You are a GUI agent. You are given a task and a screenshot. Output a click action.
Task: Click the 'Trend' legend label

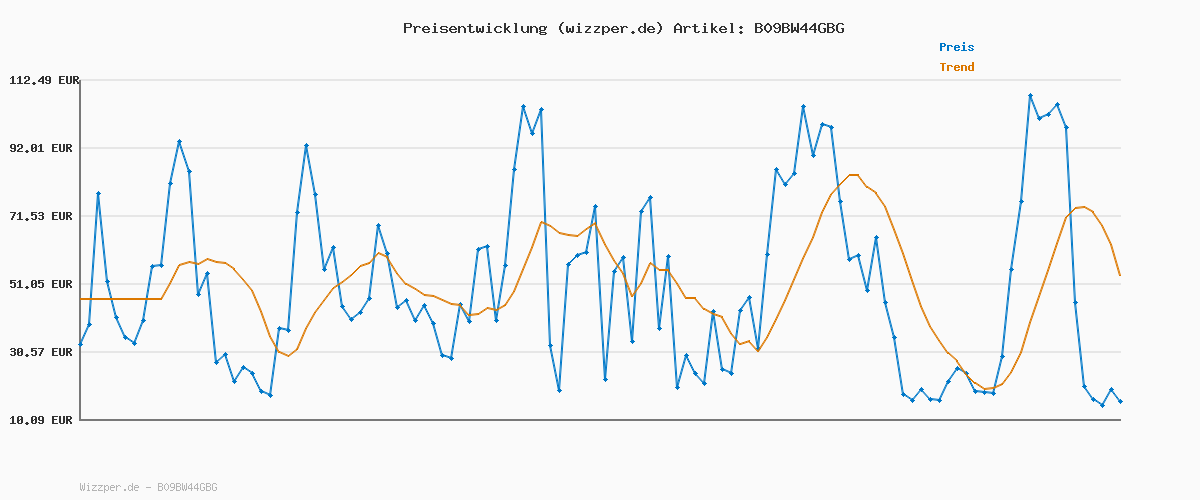coord(956,67)
